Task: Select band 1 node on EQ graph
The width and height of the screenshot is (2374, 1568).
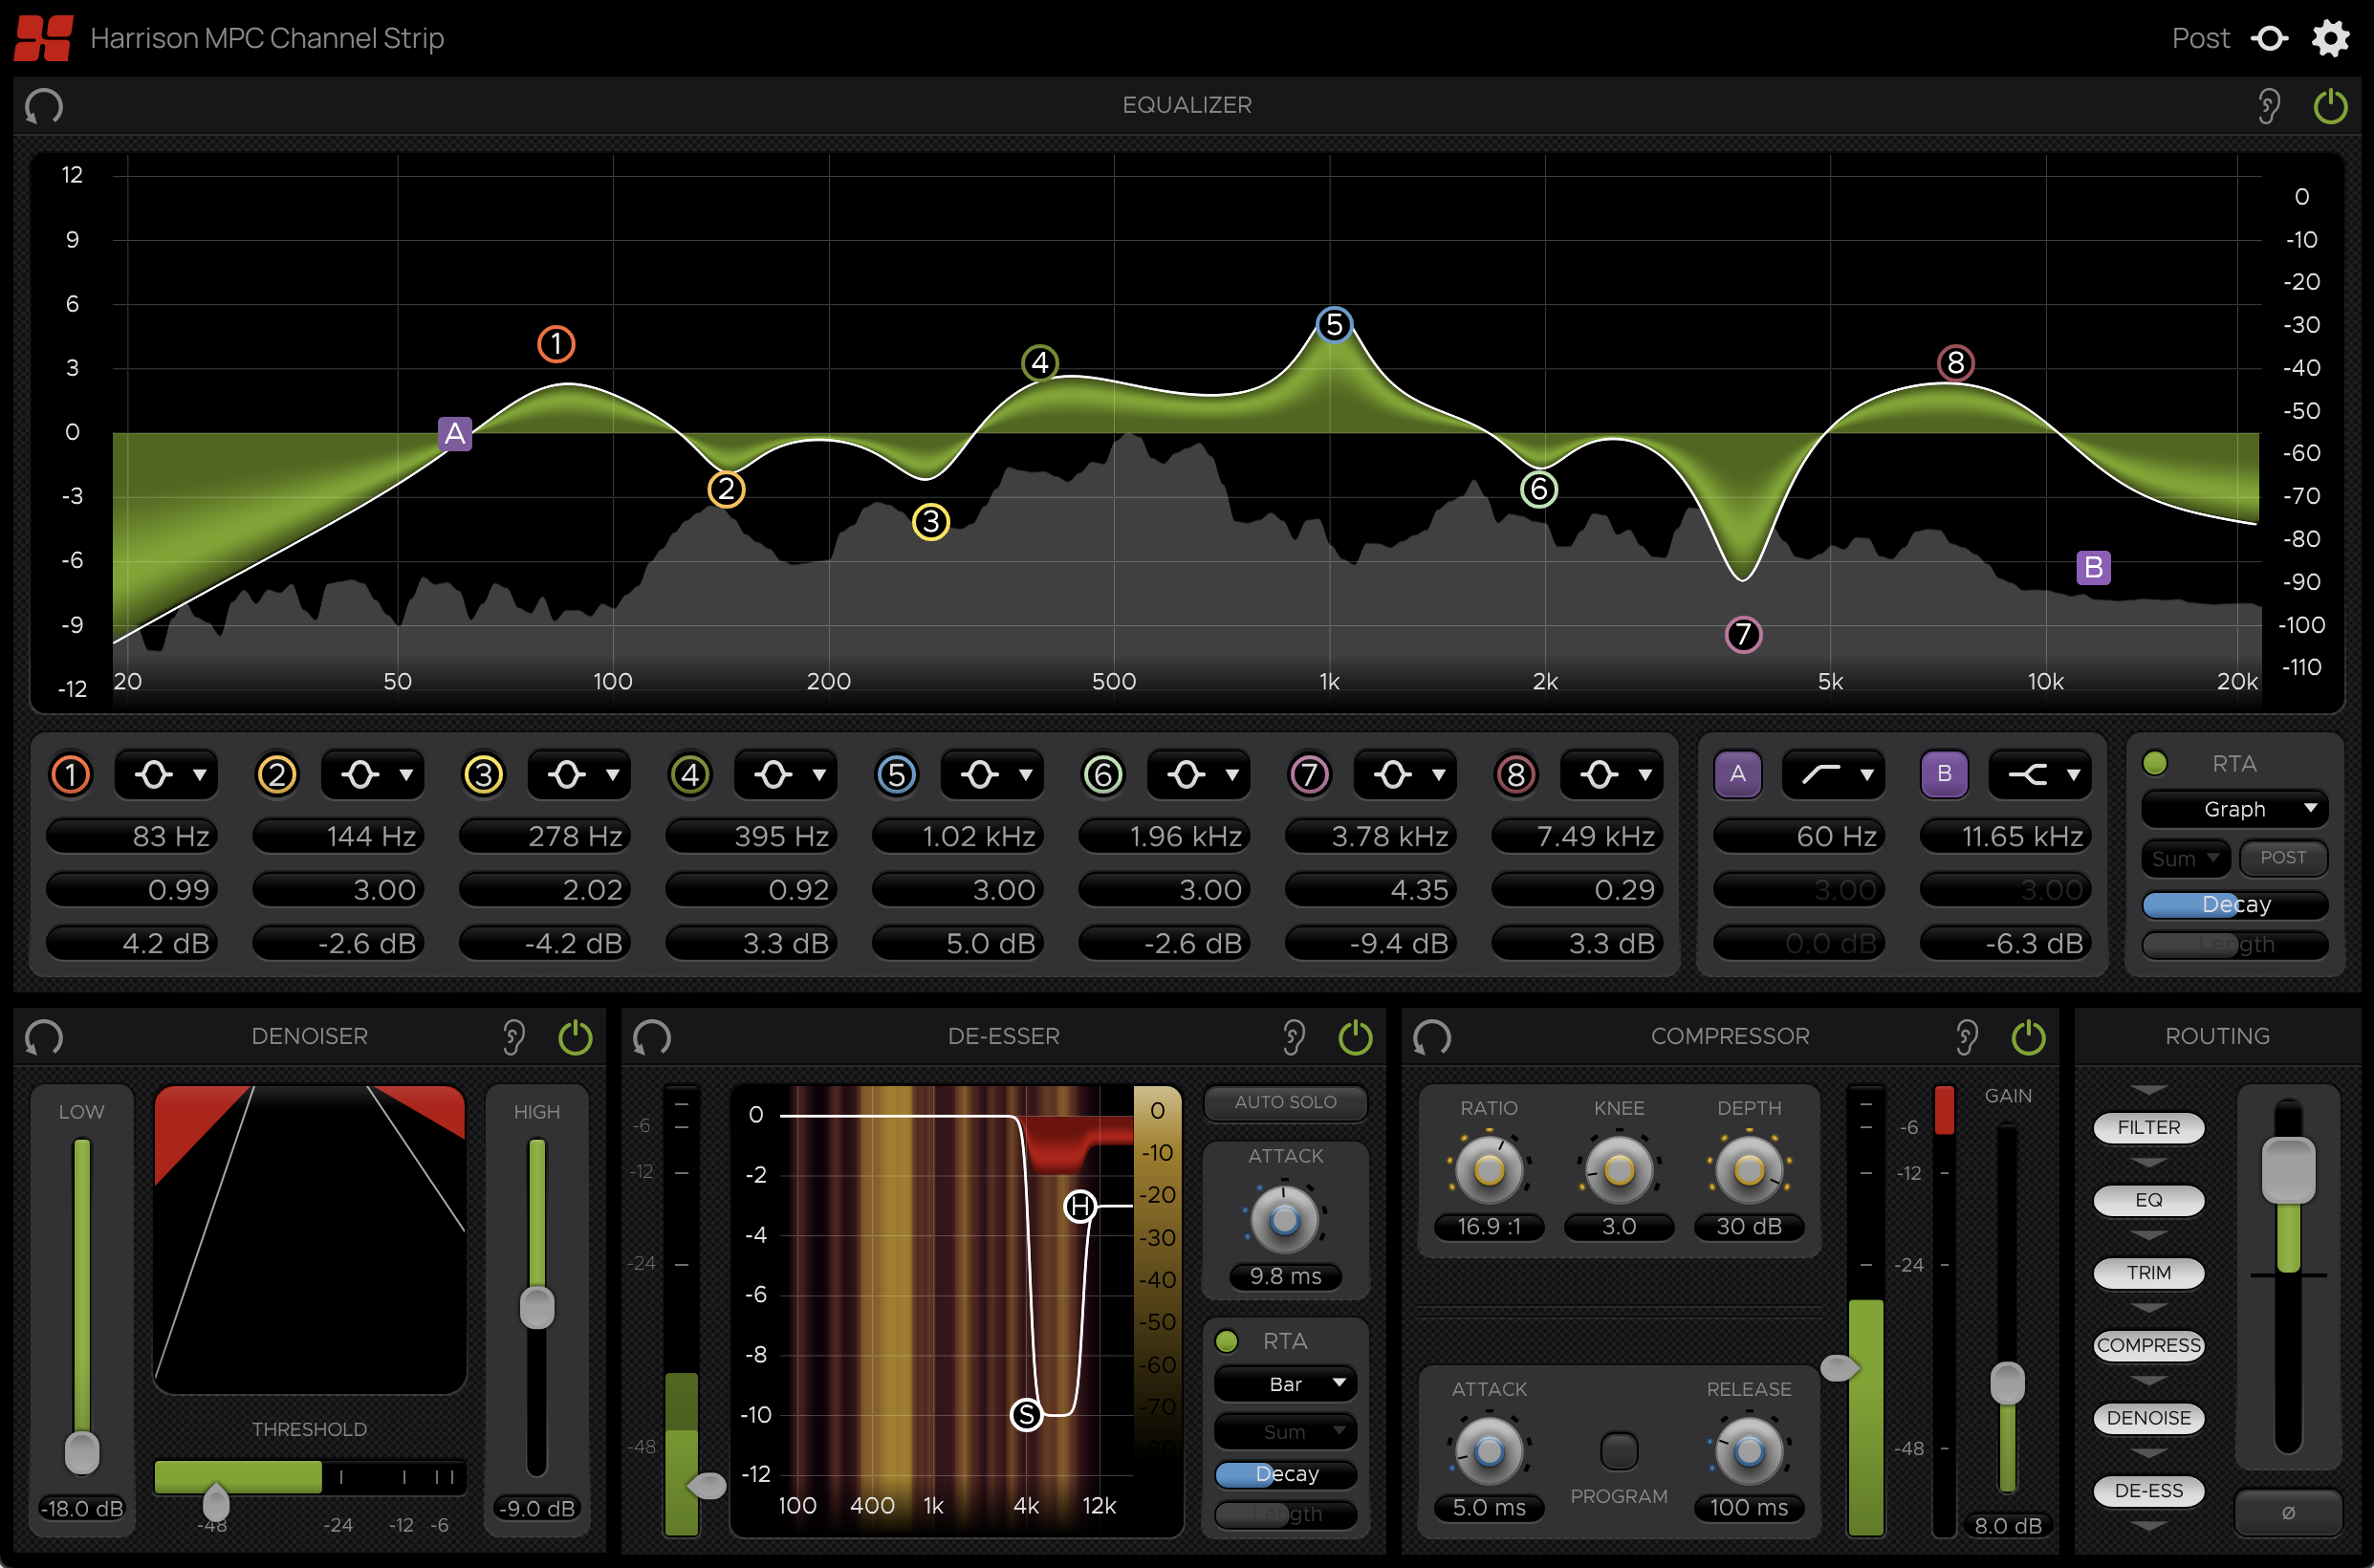Action: [x=556, y=344]
